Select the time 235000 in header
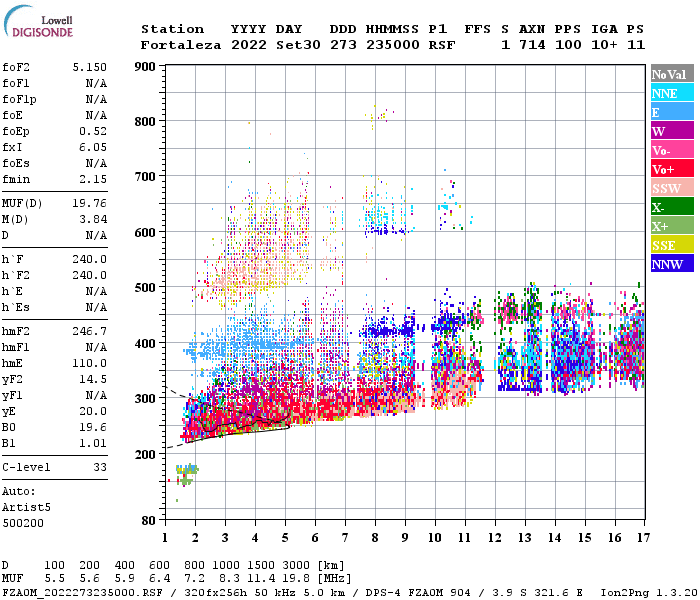This screenshot has width=700, height=600. [393, 45]
